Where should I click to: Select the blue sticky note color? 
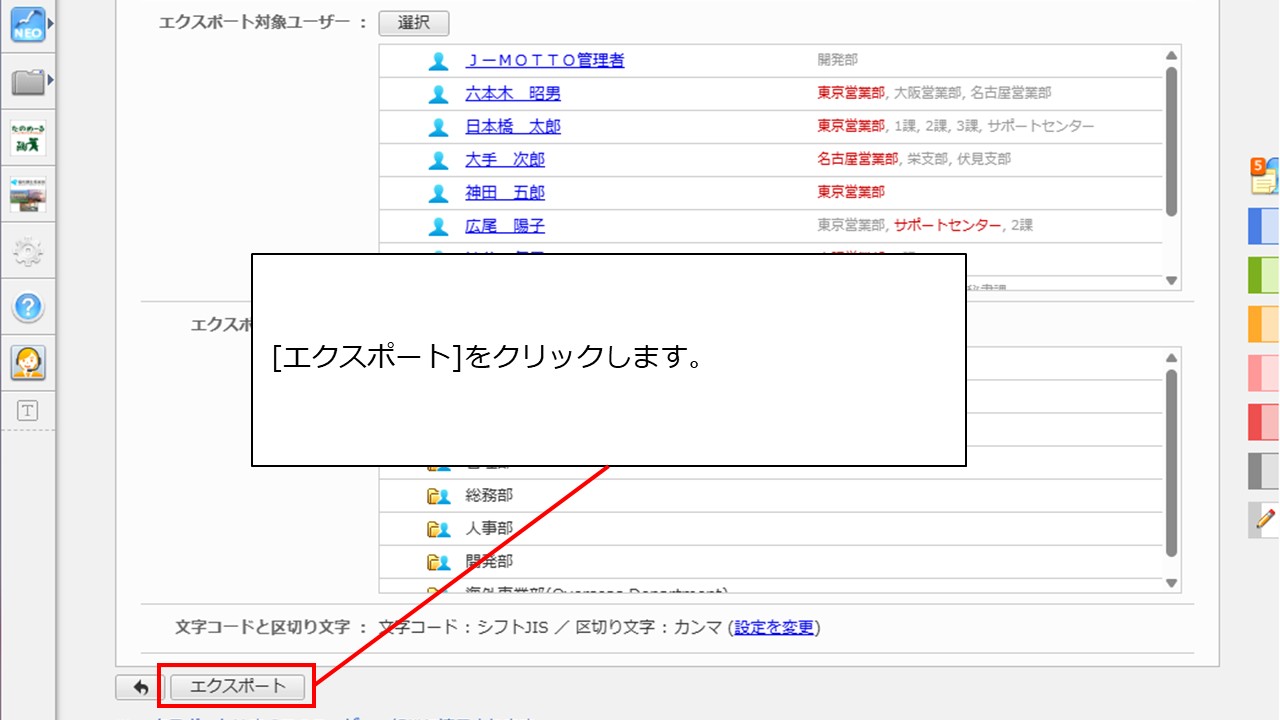coord(1264,226)
